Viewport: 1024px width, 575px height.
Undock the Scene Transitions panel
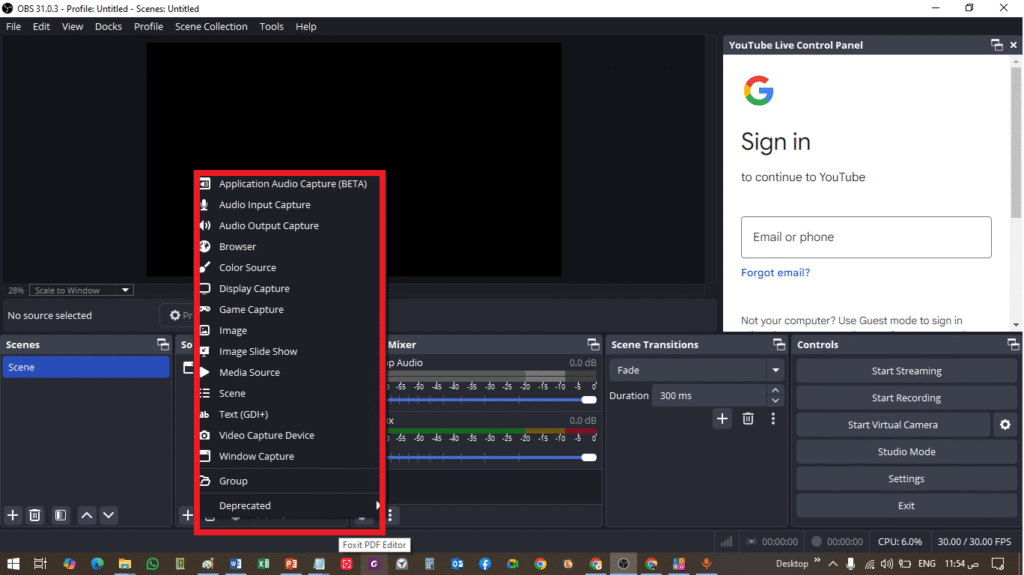pos(778,344)
